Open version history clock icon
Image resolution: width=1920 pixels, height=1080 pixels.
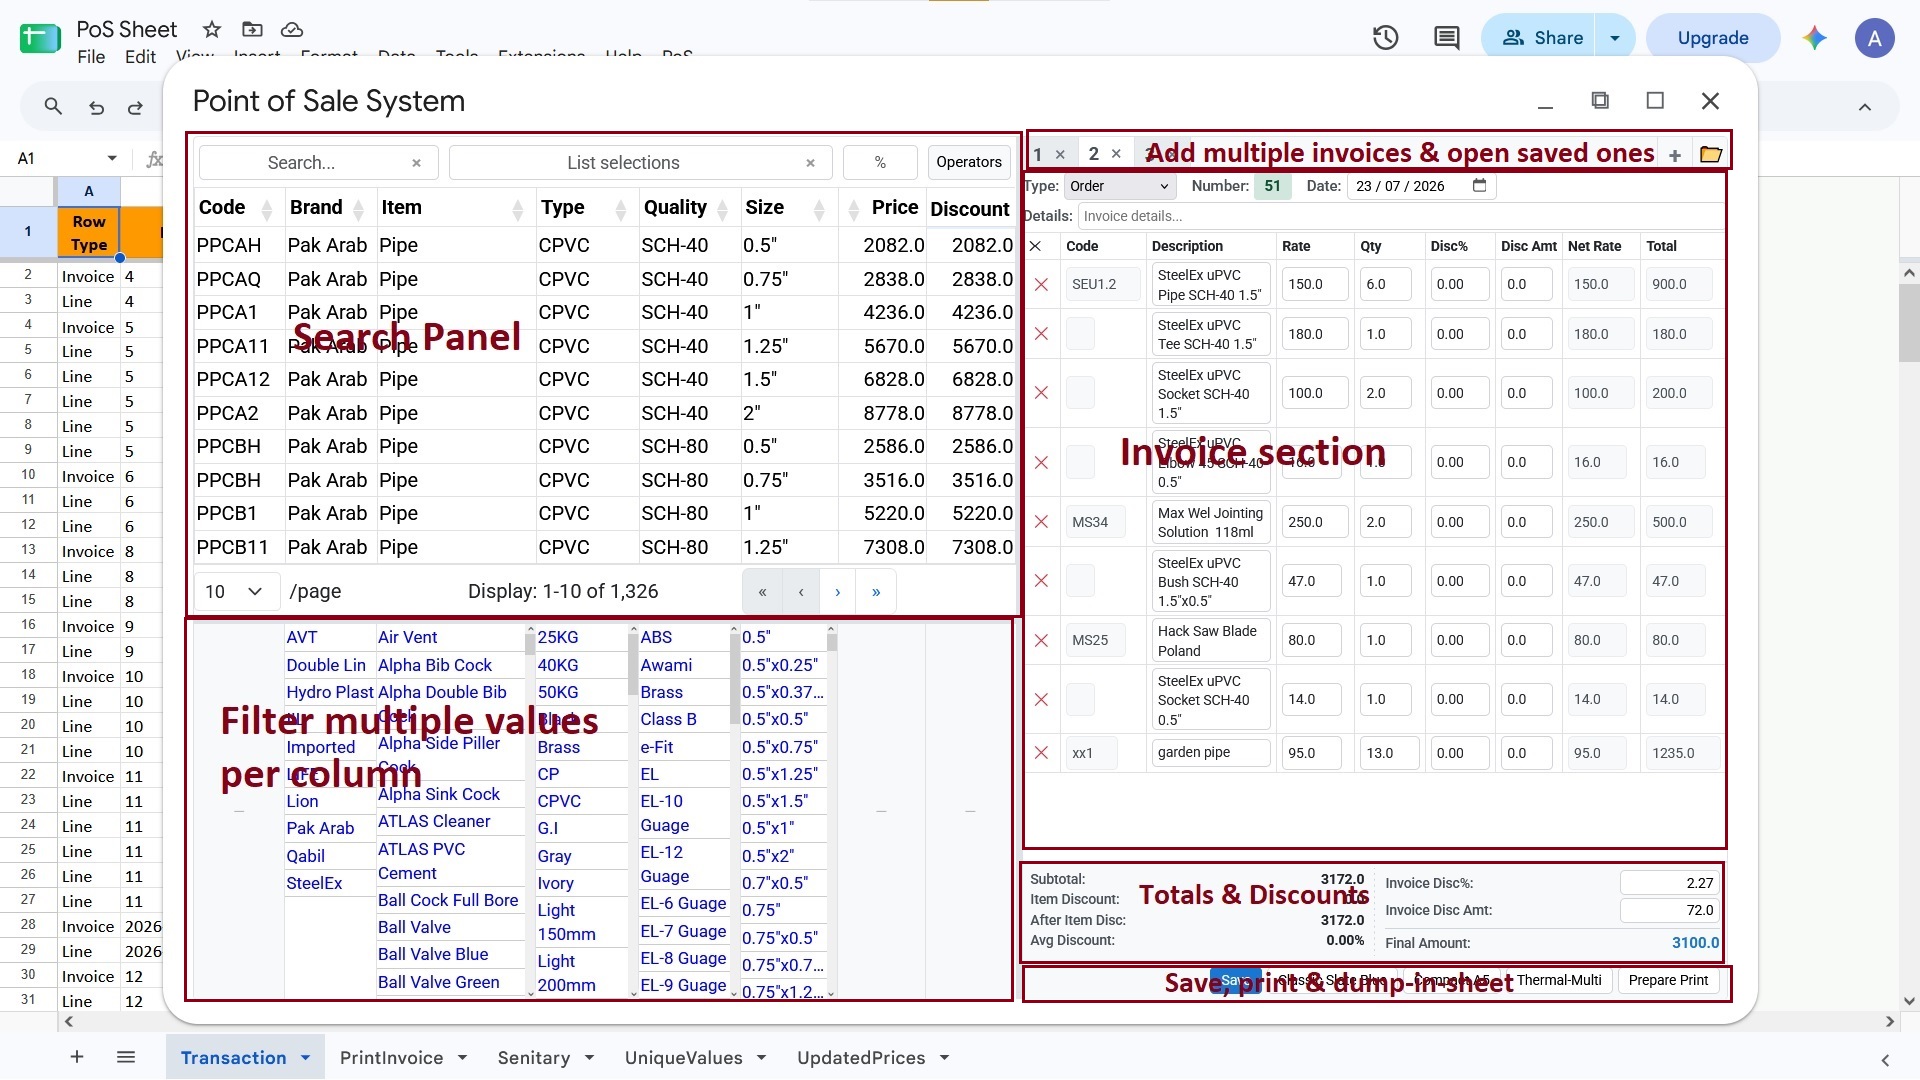pyautogui.click(x=1385, y=38)
